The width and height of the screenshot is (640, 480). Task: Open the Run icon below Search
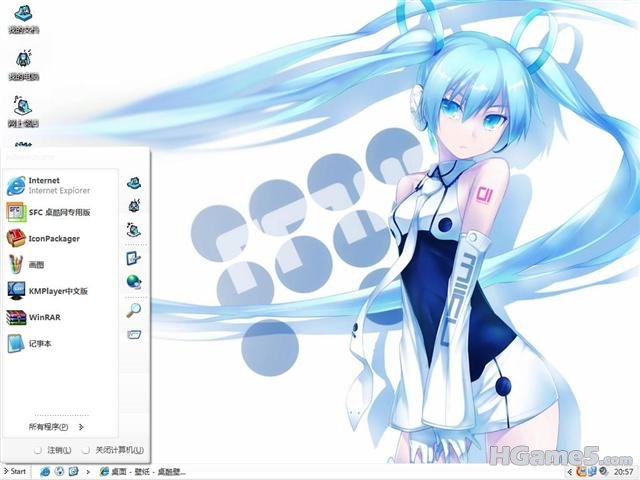[134, 334]
